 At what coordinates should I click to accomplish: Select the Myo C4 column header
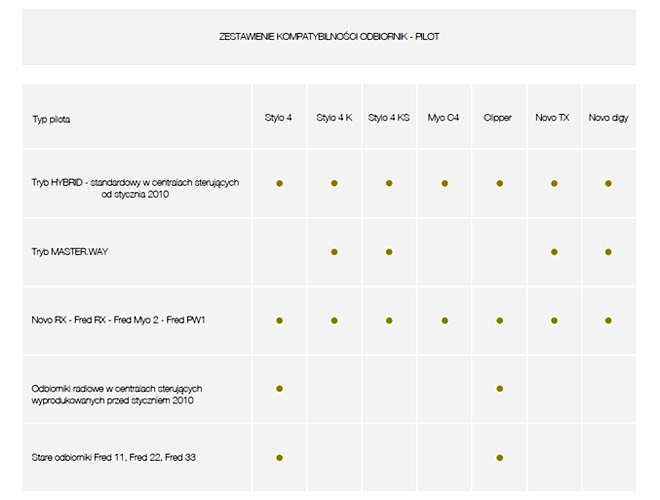click(x=443, y=118)
